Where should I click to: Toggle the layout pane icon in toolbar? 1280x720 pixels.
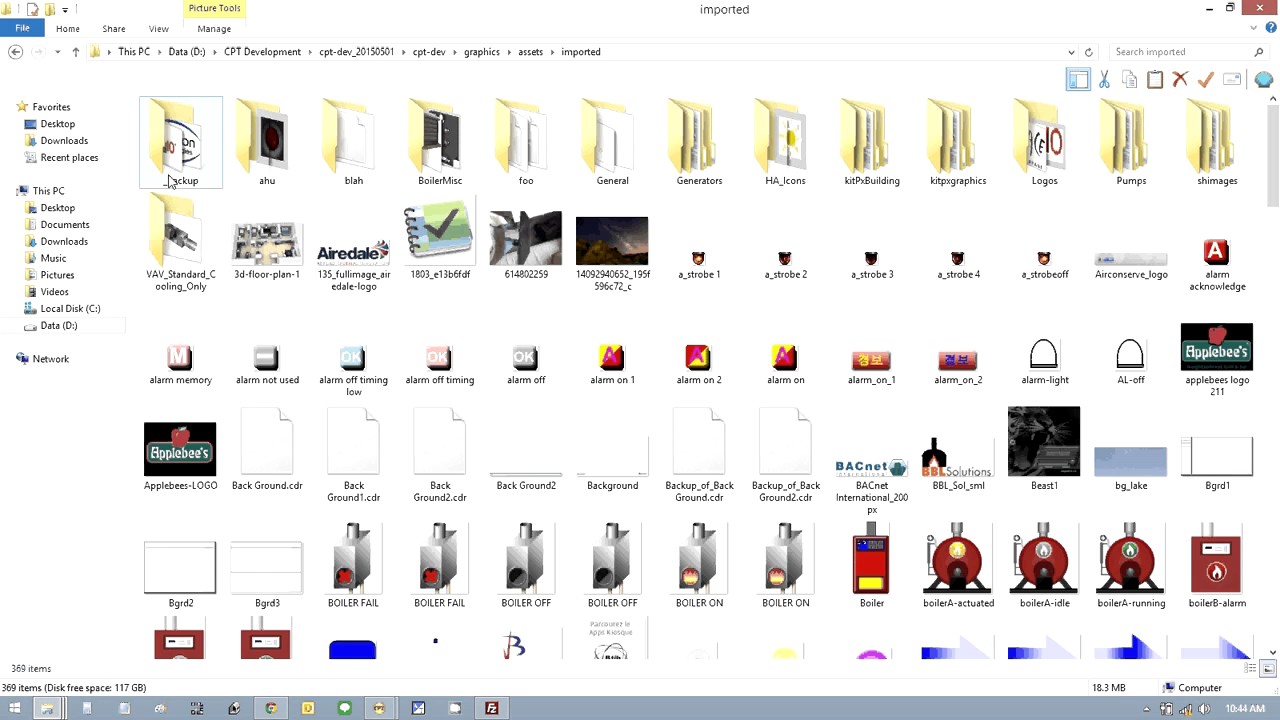1078,80
